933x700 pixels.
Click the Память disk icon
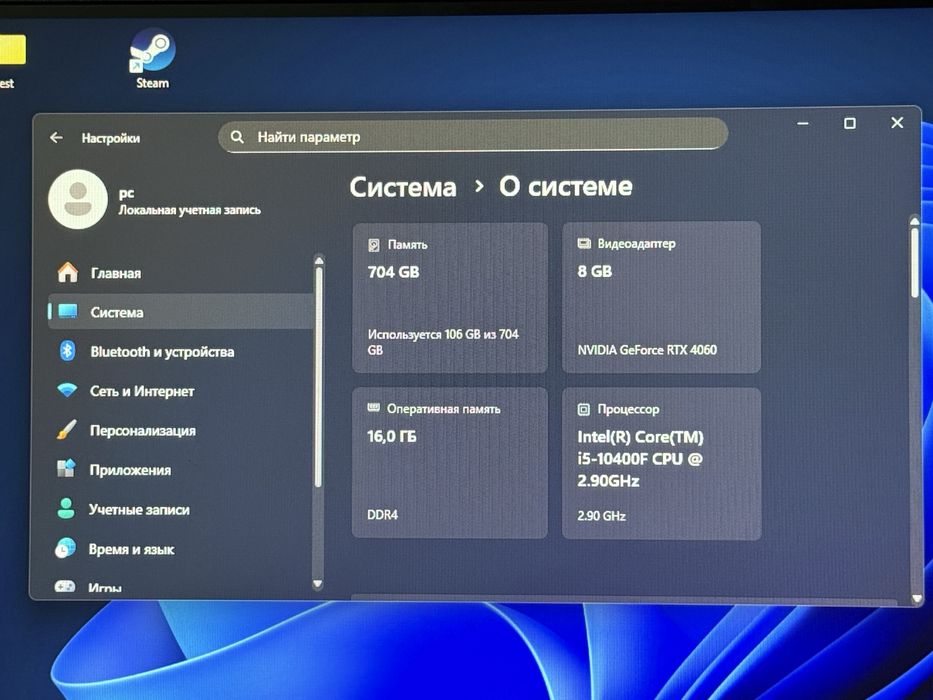point(374,245)
